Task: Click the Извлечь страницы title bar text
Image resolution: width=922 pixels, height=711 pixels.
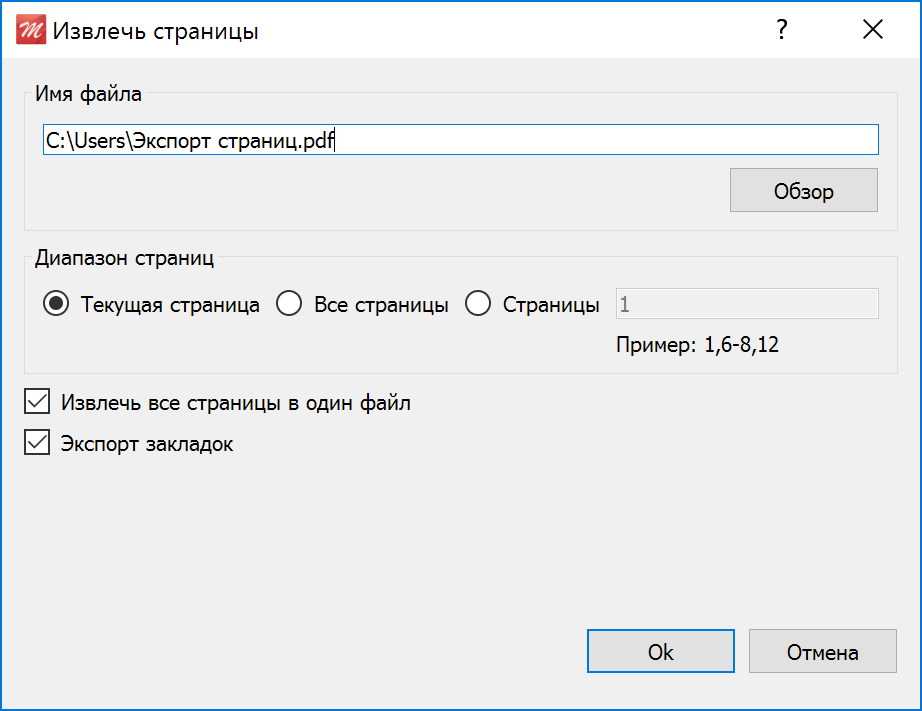Action: tap(156, 31)
